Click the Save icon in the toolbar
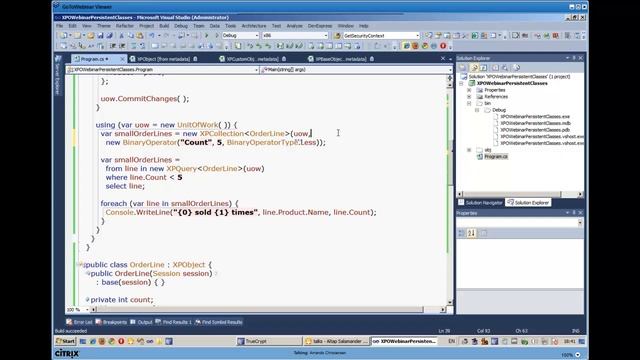The width and height of the screenshot is (640, 360). 100,36
